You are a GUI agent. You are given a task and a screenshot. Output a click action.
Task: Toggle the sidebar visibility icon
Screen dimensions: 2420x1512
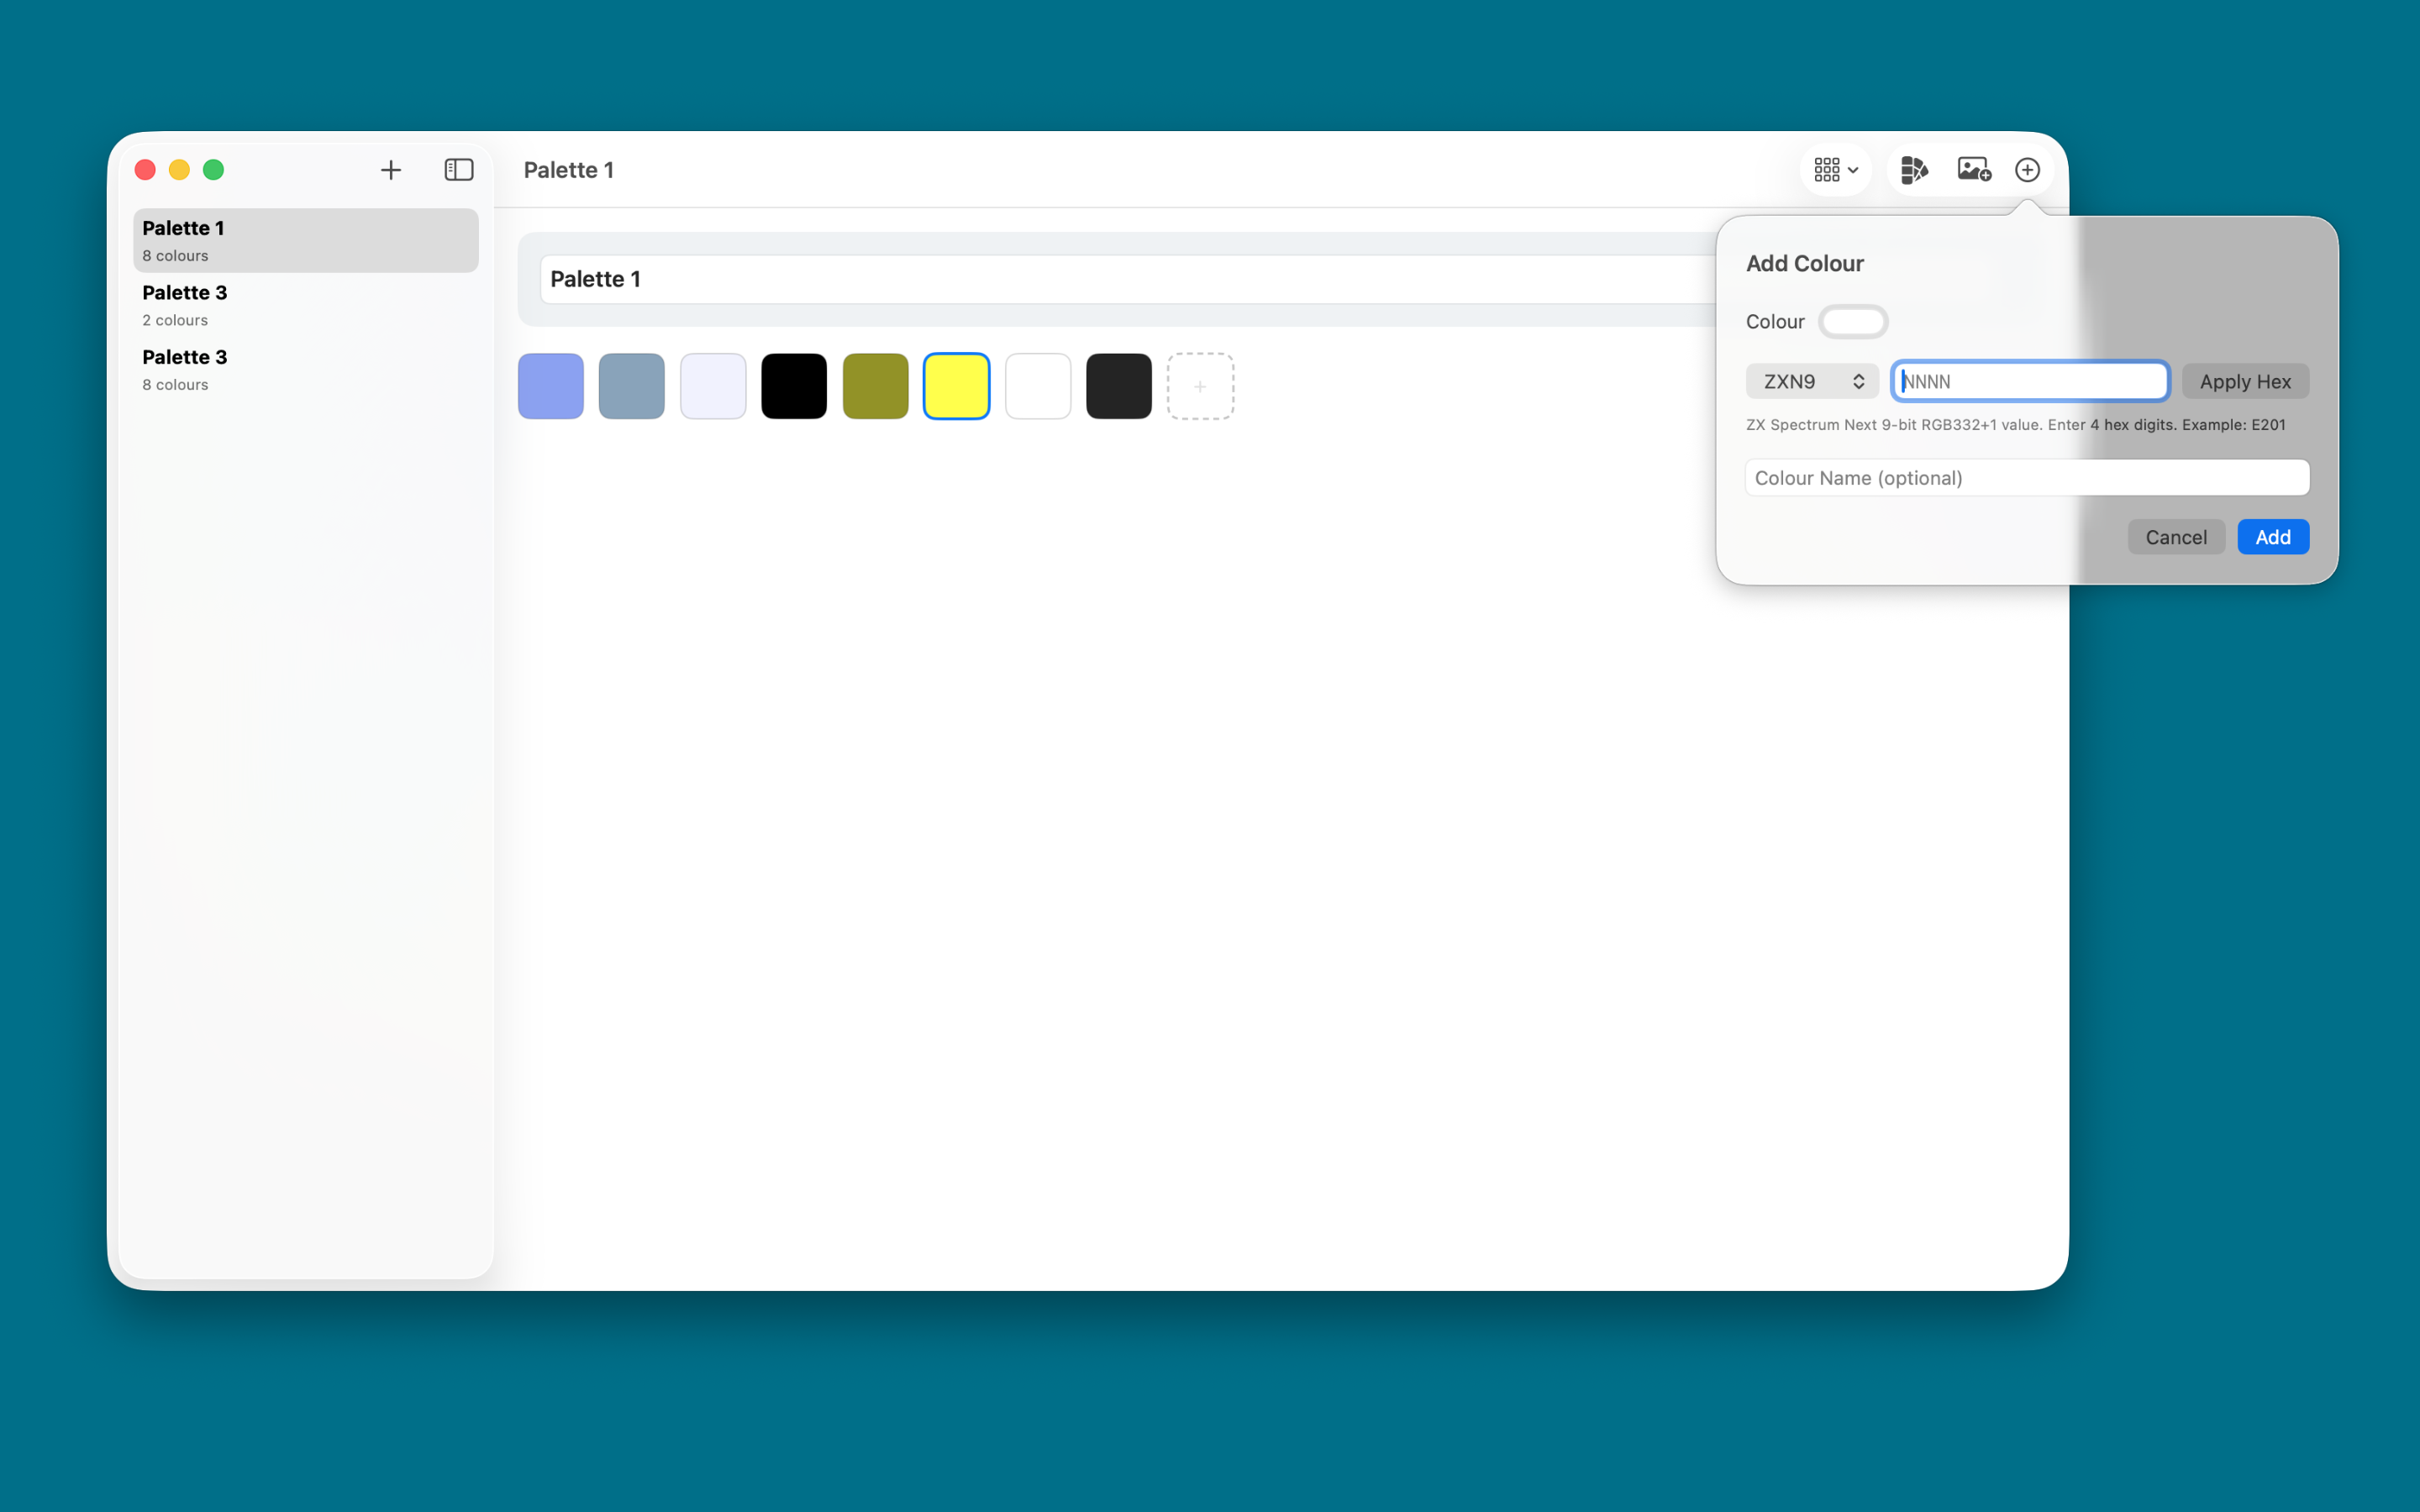pyautogui.click(x=458, y=169)
